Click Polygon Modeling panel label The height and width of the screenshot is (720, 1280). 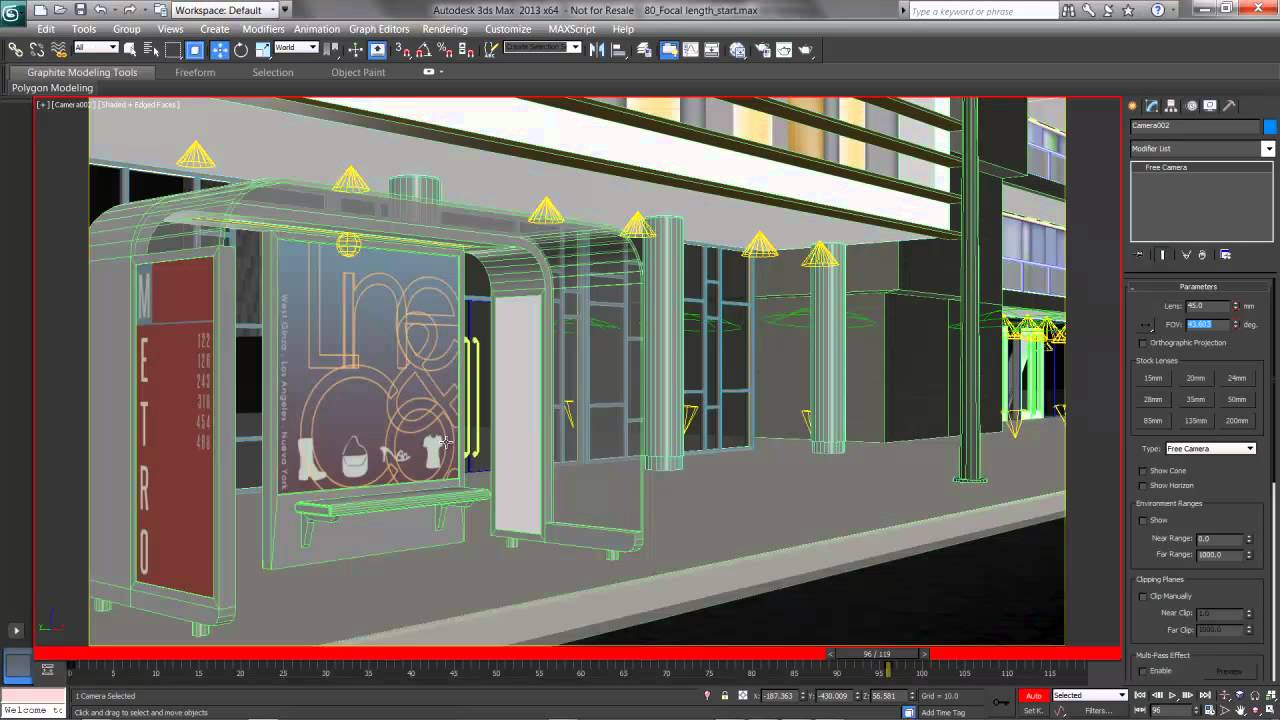pos(52,88)
